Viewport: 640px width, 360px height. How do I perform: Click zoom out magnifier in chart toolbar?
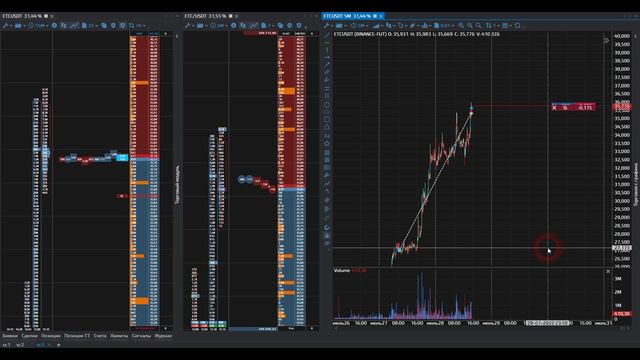[470, 25]
